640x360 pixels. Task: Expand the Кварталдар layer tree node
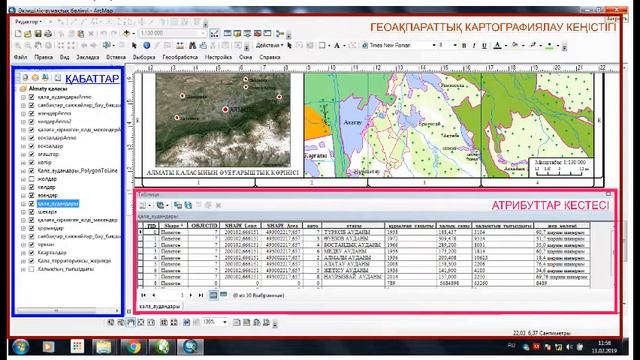coord(23,253)
